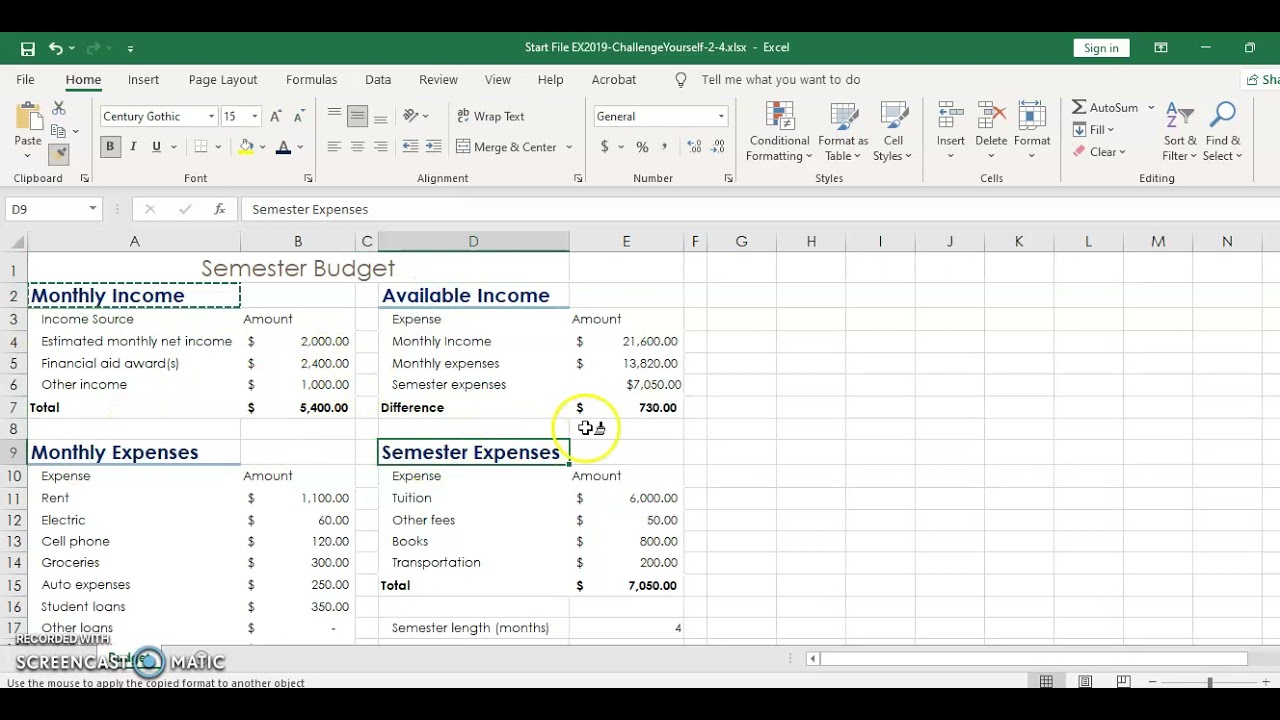Click Accounting Number Format dollar icon
1280x720 pixels.
tap(604, 147)
